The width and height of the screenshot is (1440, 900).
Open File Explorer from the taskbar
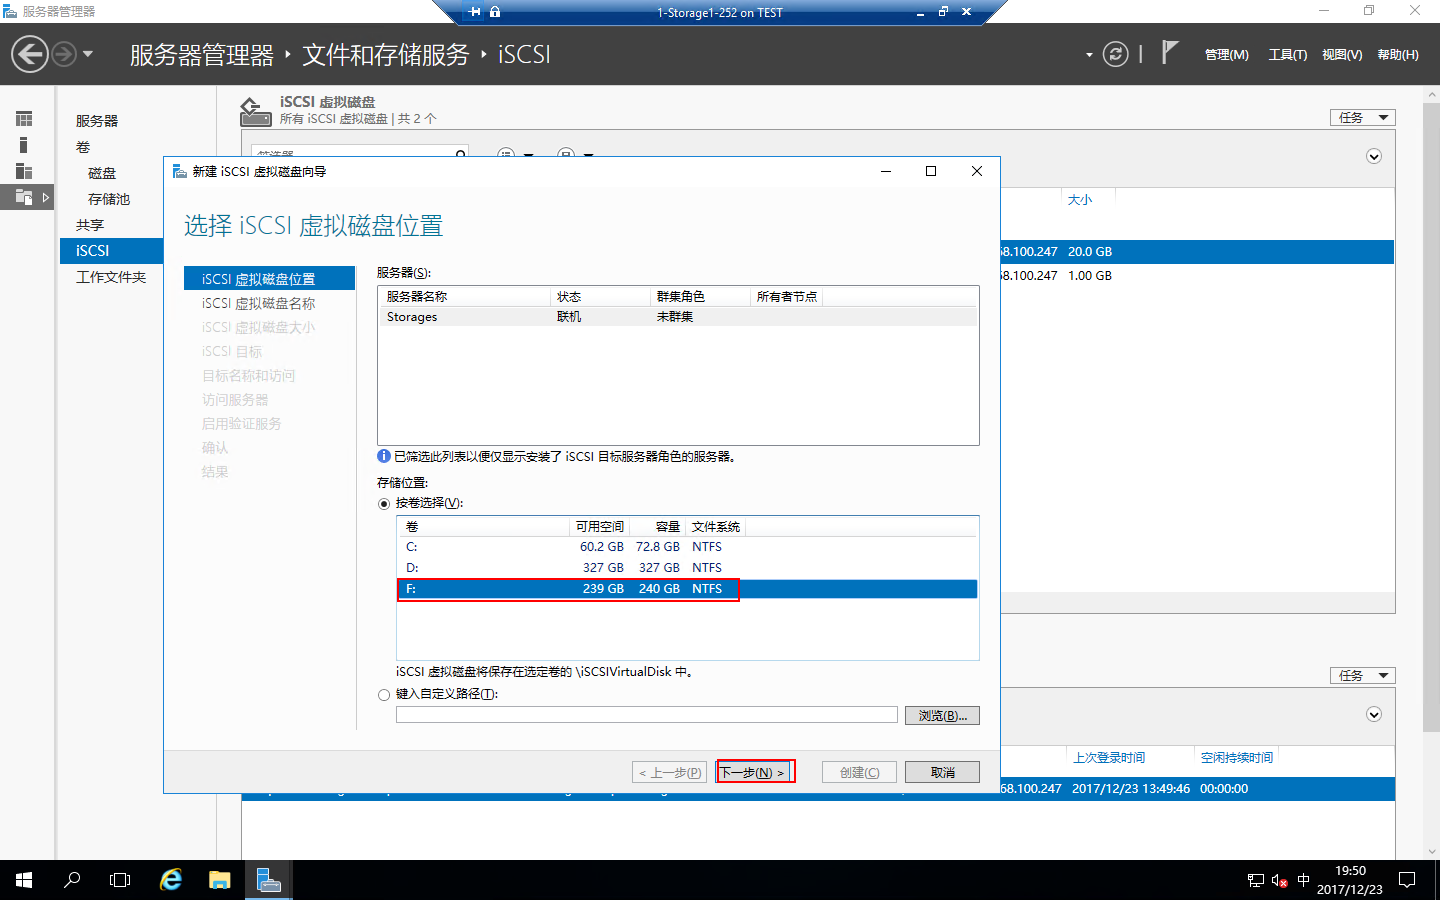pyautogui.click(x=220, y=880)
